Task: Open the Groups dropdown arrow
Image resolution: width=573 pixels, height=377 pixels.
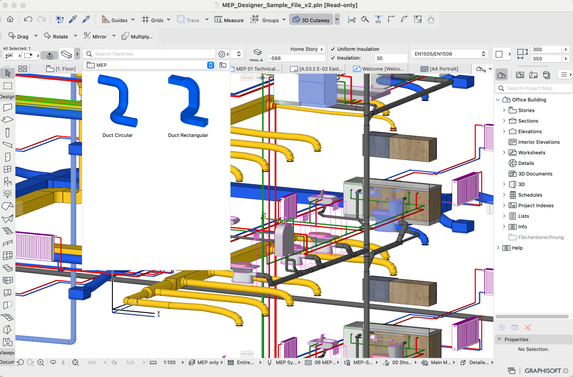Action: 284,20
